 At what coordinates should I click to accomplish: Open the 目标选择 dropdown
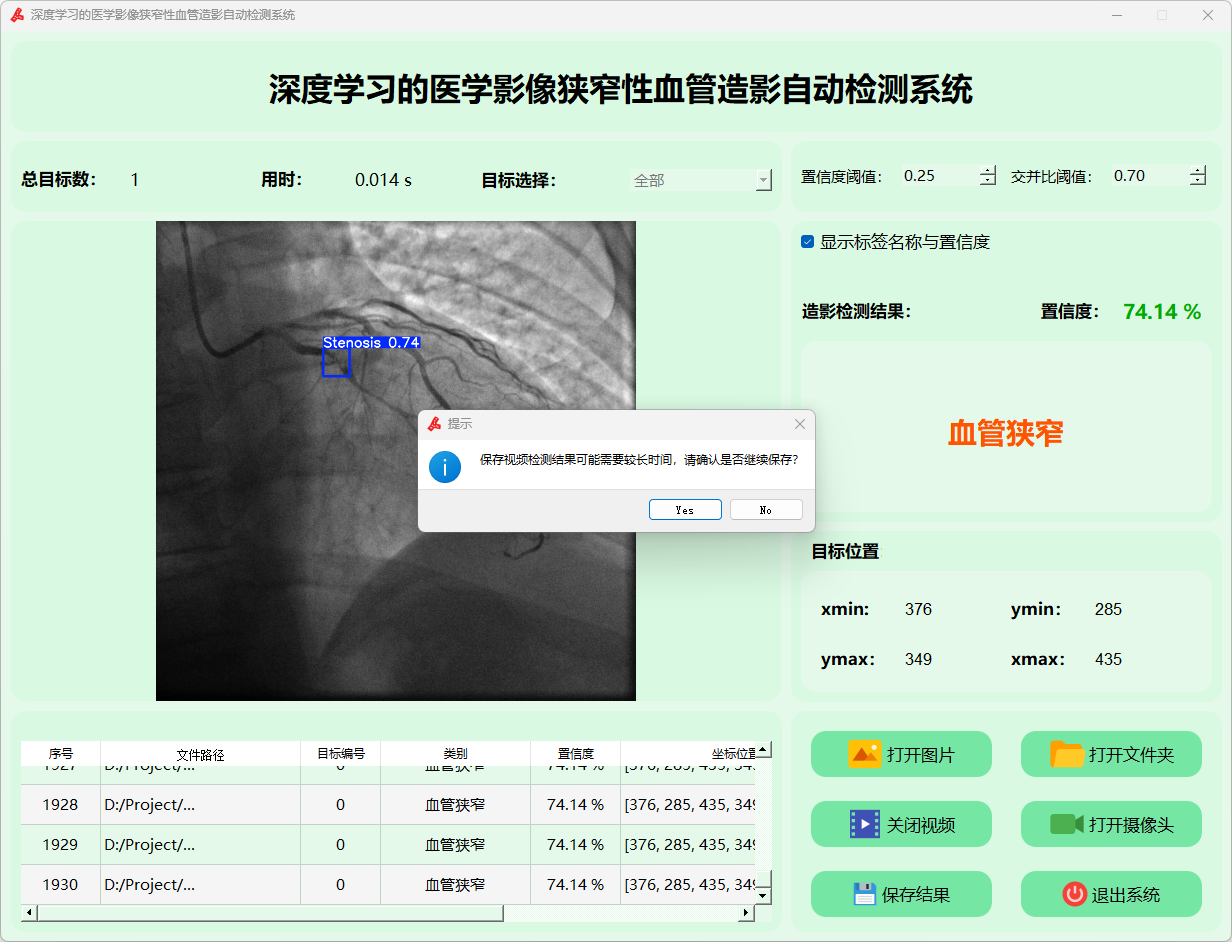pyautogui.click(x=763, y=181)
